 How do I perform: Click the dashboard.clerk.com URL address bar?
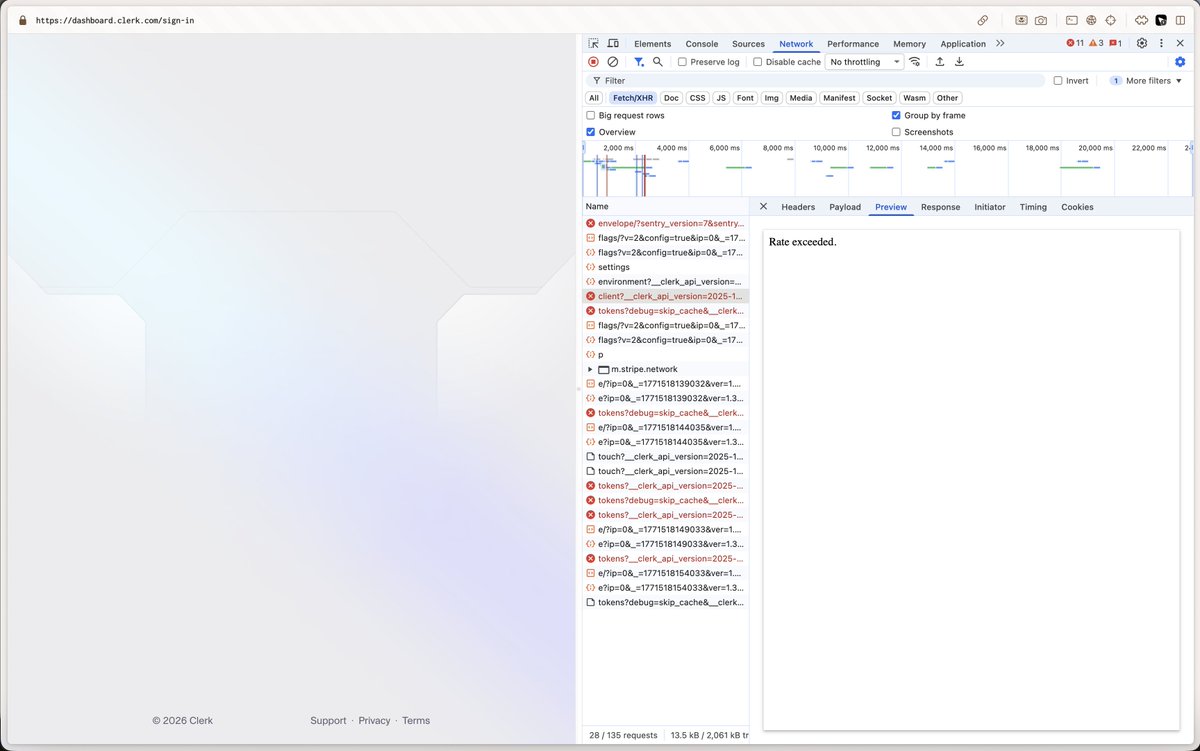(115, 20)
